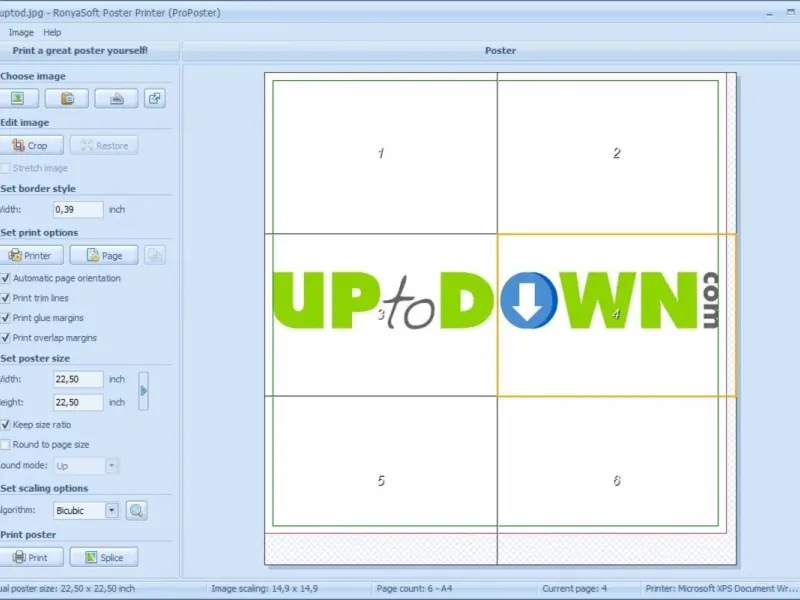Click the 'Image scaling: 14,9 x 14,9' status

[264, 588]
